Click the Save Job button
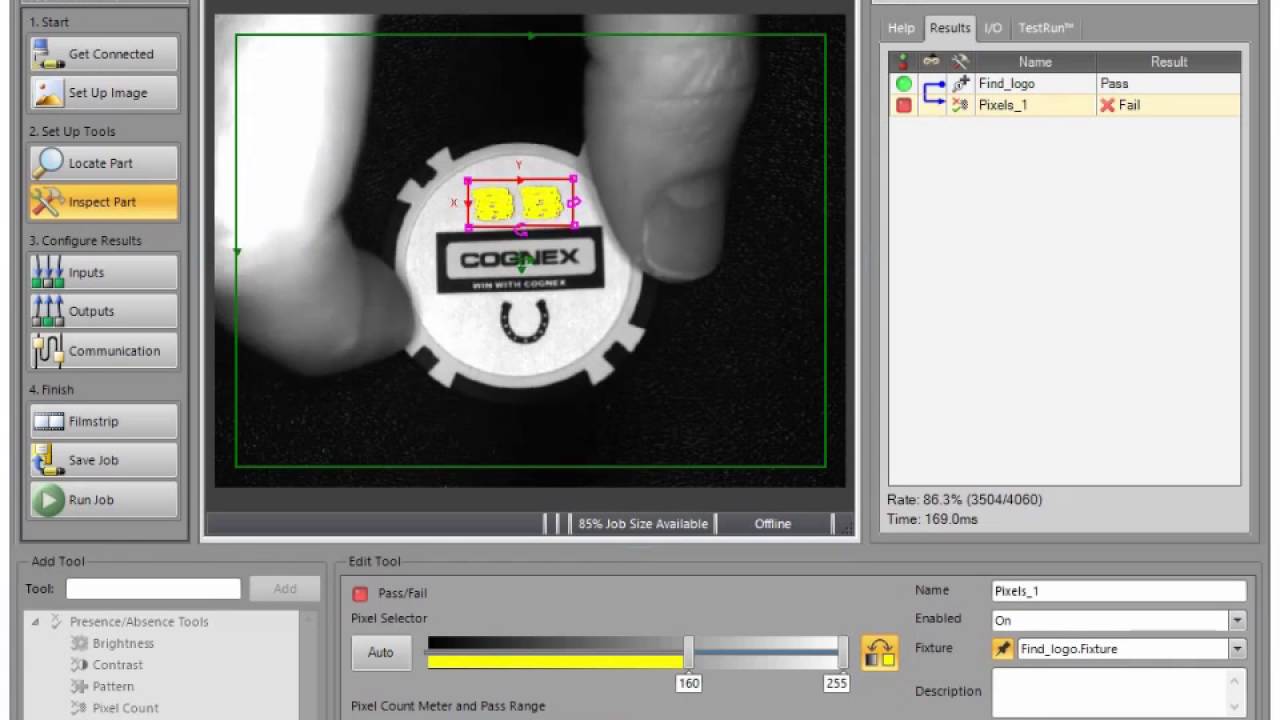 104,460
